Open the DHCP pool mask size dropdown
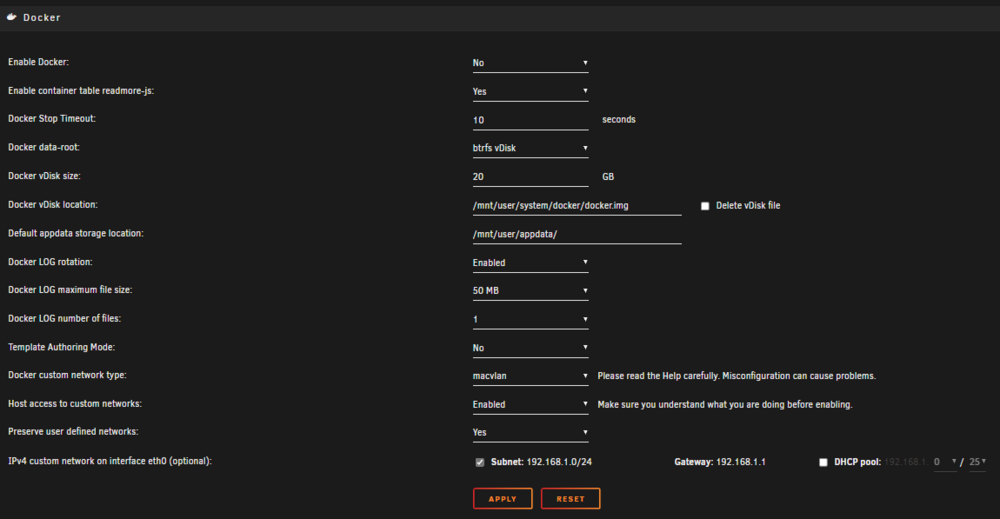 (977, 462)
